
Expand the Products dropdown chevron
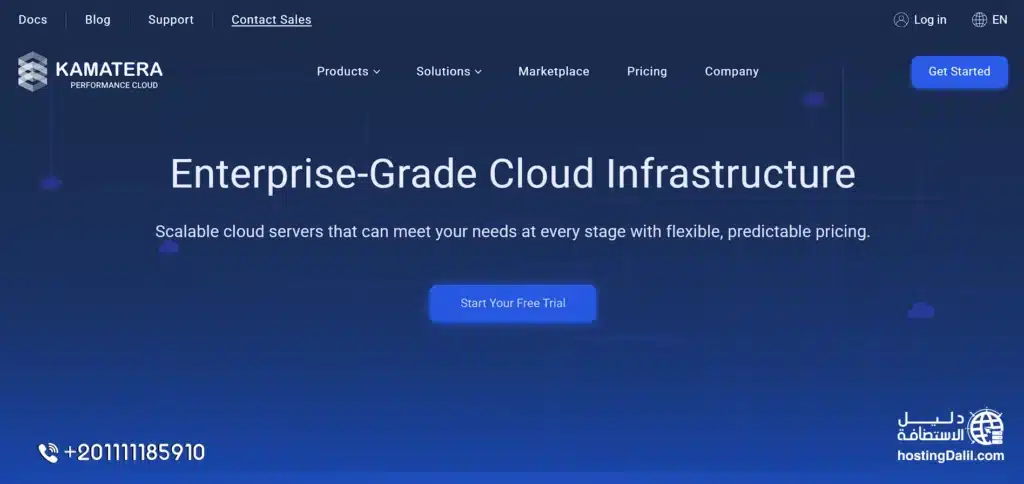tap(377, 72)
